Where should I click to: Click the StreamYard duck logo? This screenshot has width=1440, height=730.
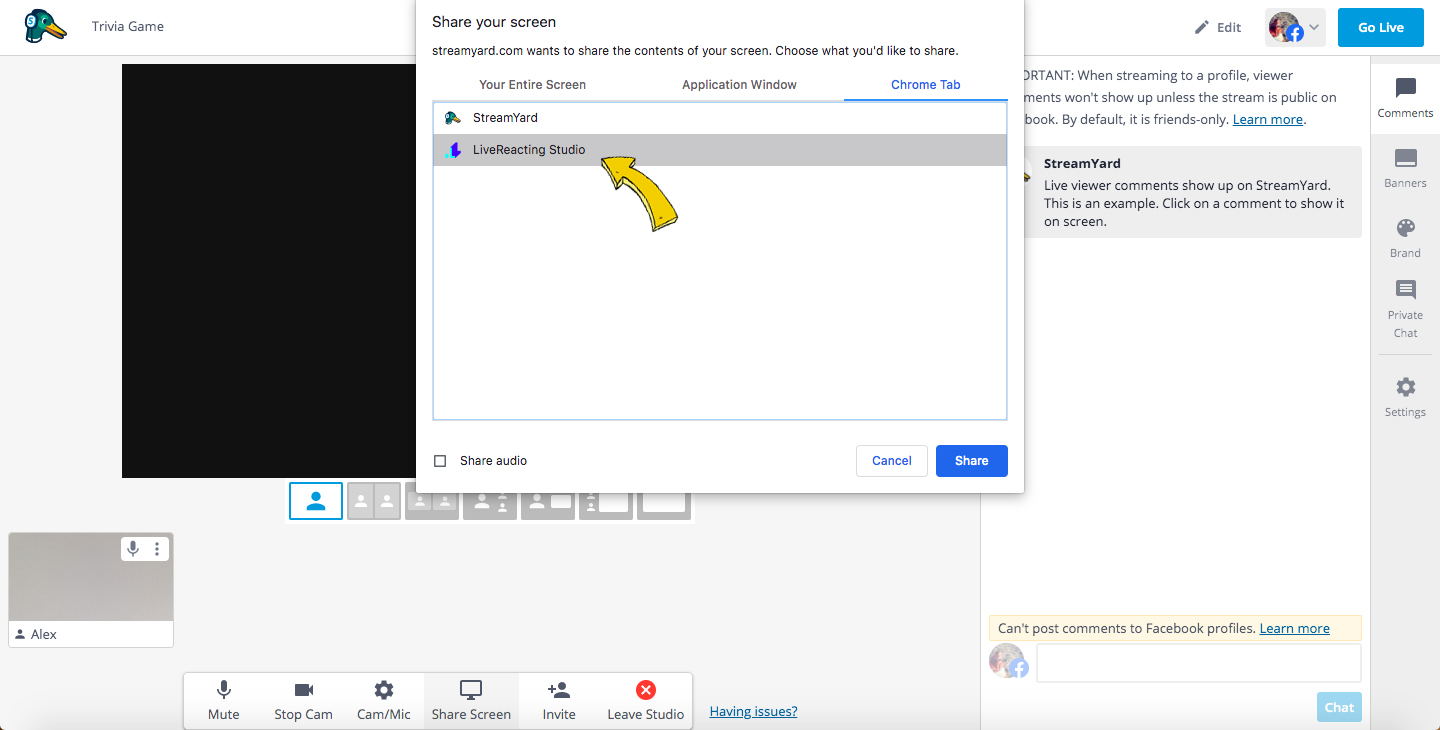point(44,26)
